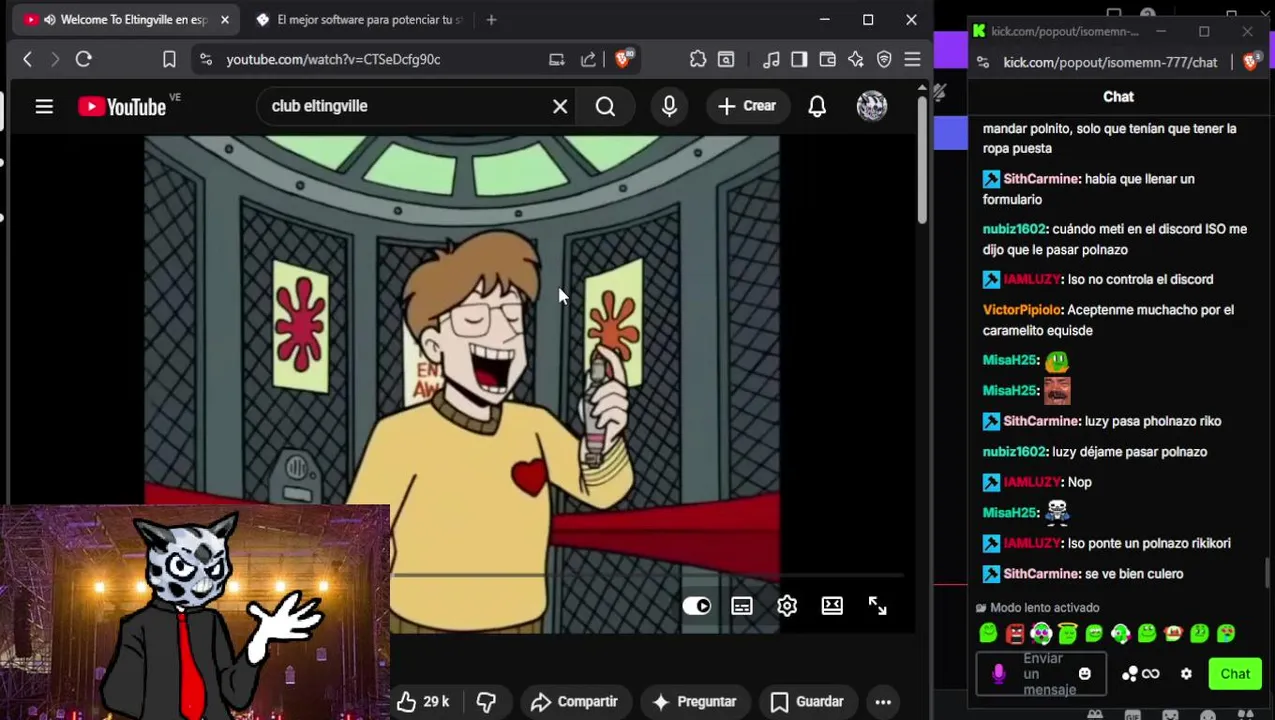1275x720 pixels.
Task: Dislike the video
Action: coord(486,702)
